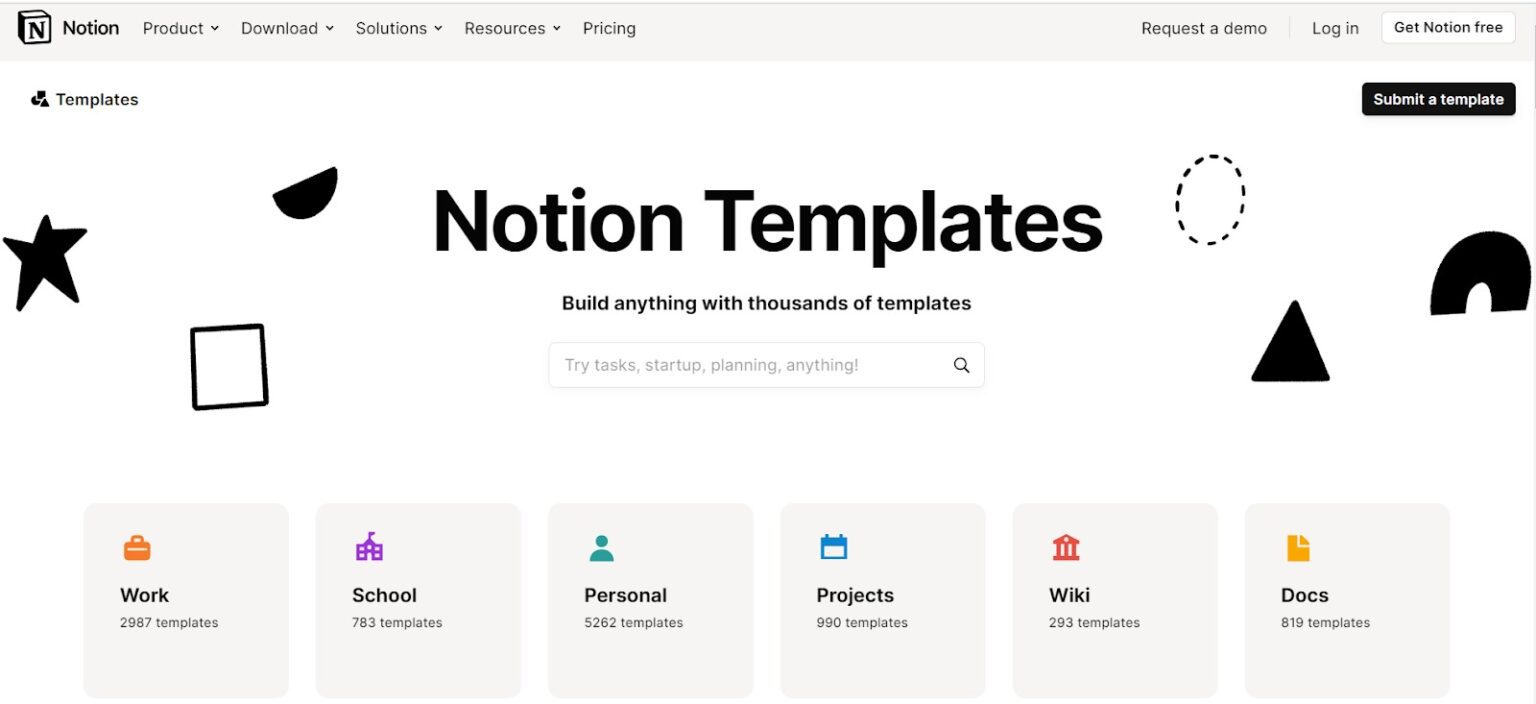The height and width of the screenshot is (704, 1536).
Task: Click the Docs document icon
Action: [x=1297, y=546]
